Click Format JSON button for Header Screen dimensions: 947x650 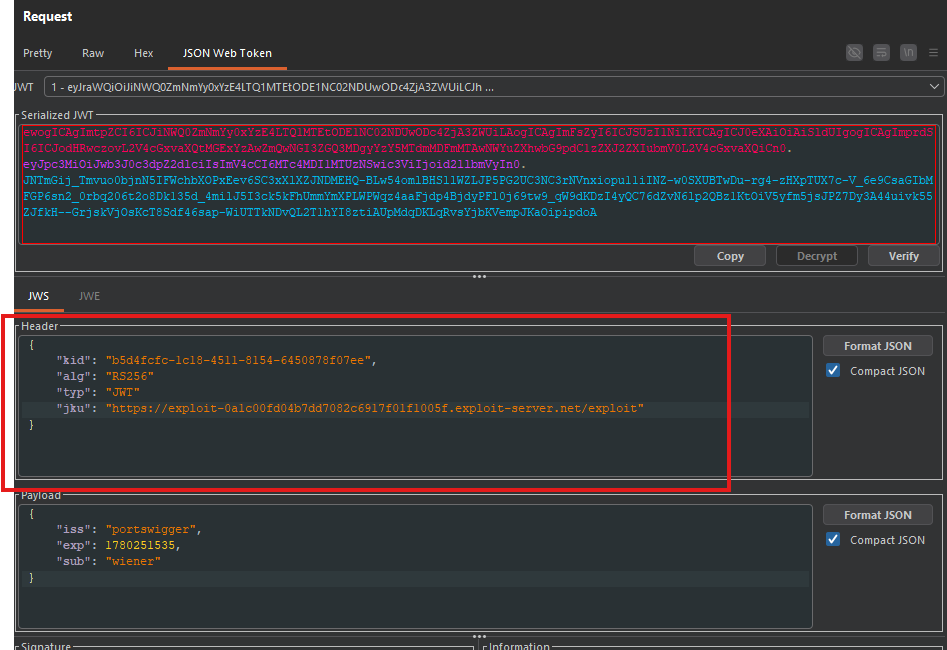[878, 346]
